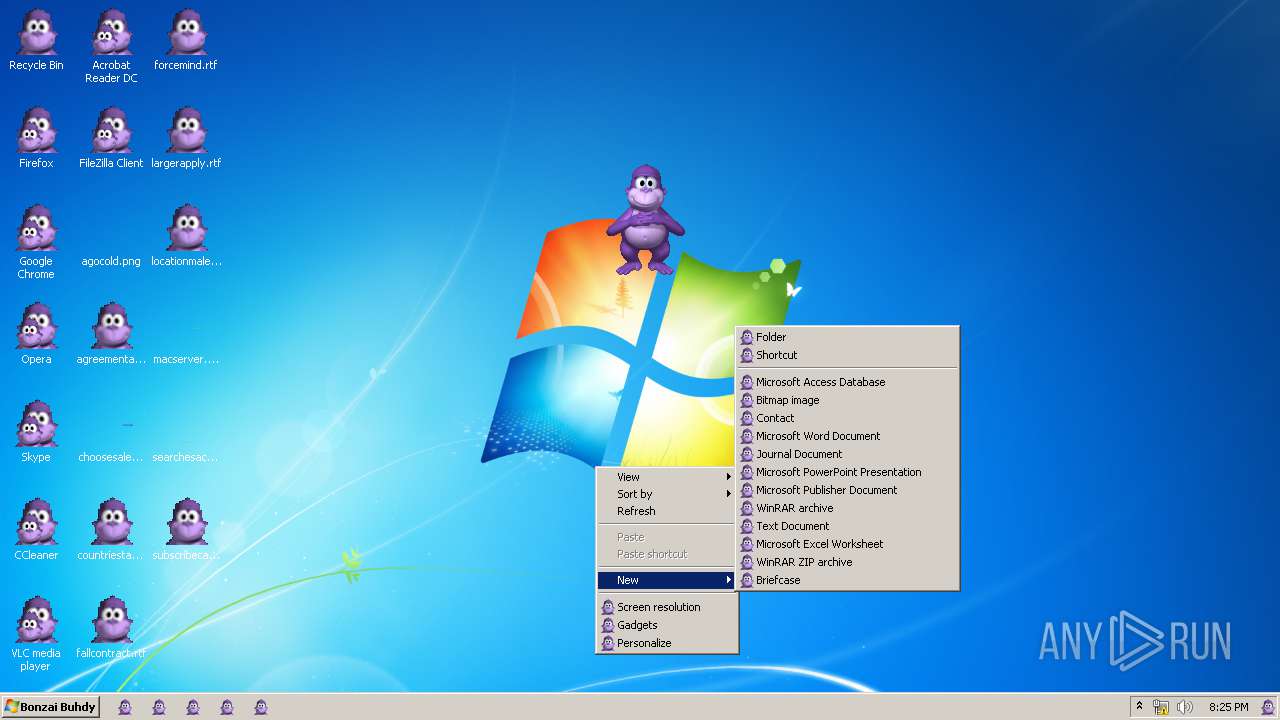The width and height of the screenshot is (1280, 720).
Task: Choose the greyed-out Paste entry in the context menu
Action: [667, 537]
